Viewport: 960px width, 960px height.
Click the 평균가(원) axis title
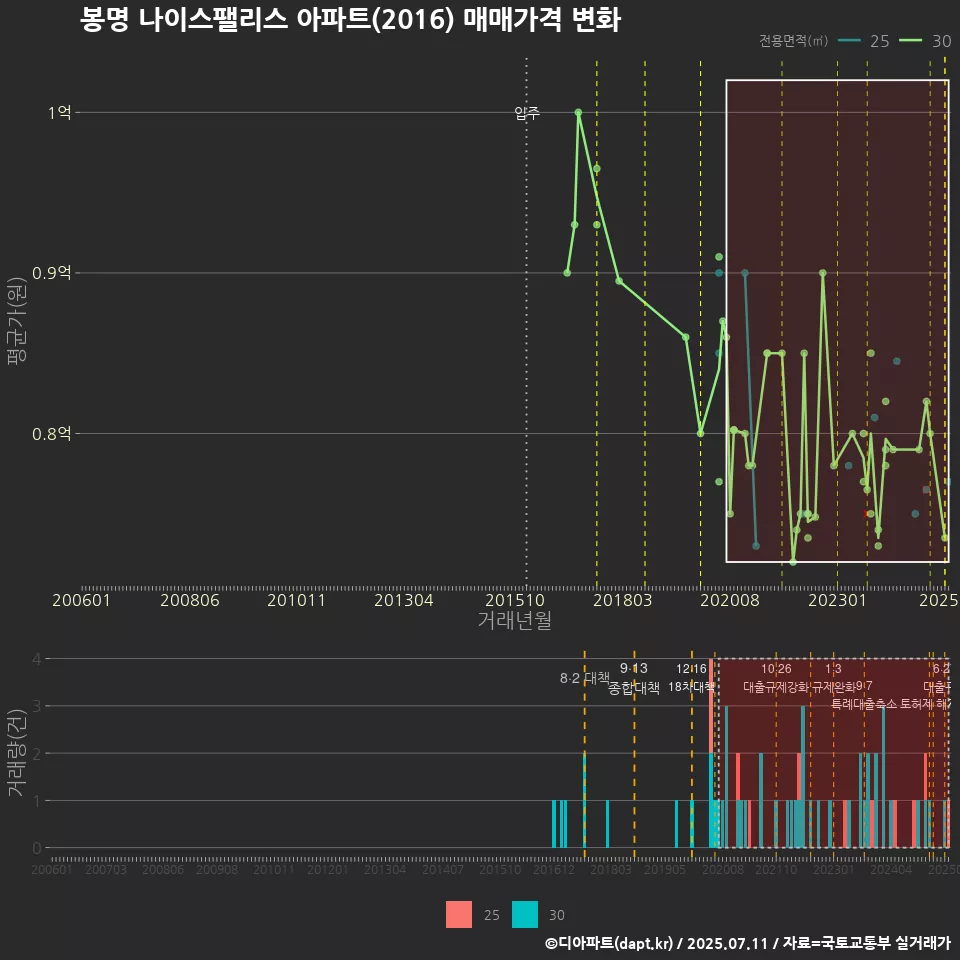pos(16,321)
